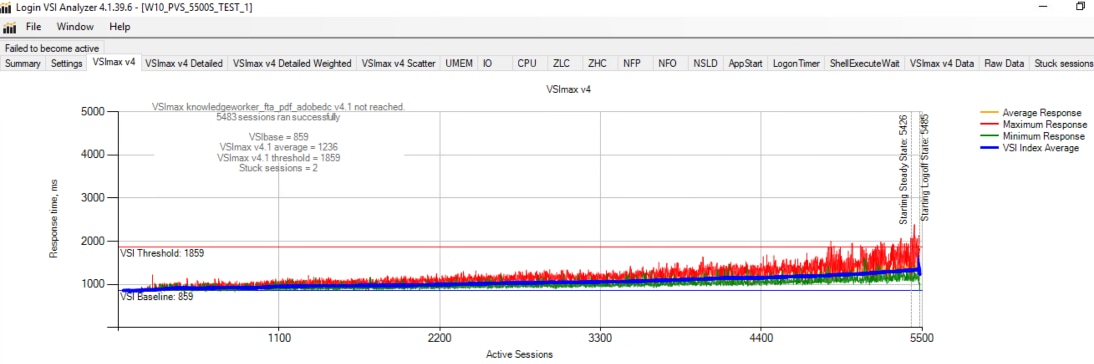Minimize the Analyzer window
Viewport: 1094px width, 364px height.
click(x=1044, y=7)
